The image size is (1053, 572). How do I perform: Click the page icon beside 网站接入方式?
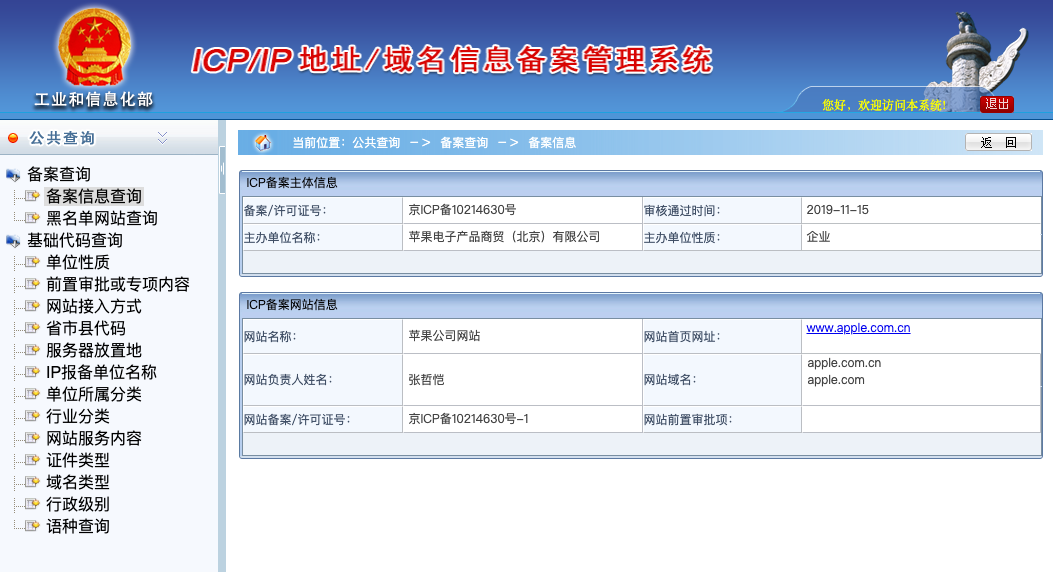(x=32, y=306)
